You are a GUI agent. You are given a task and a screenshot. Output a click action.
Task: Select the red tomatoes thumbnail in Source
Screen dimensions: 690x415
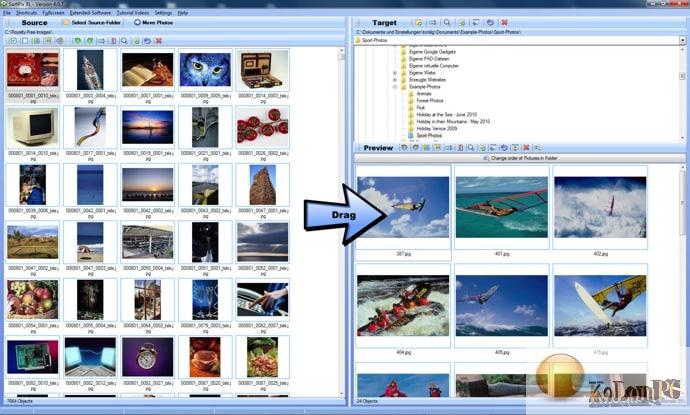click(263, 127)
